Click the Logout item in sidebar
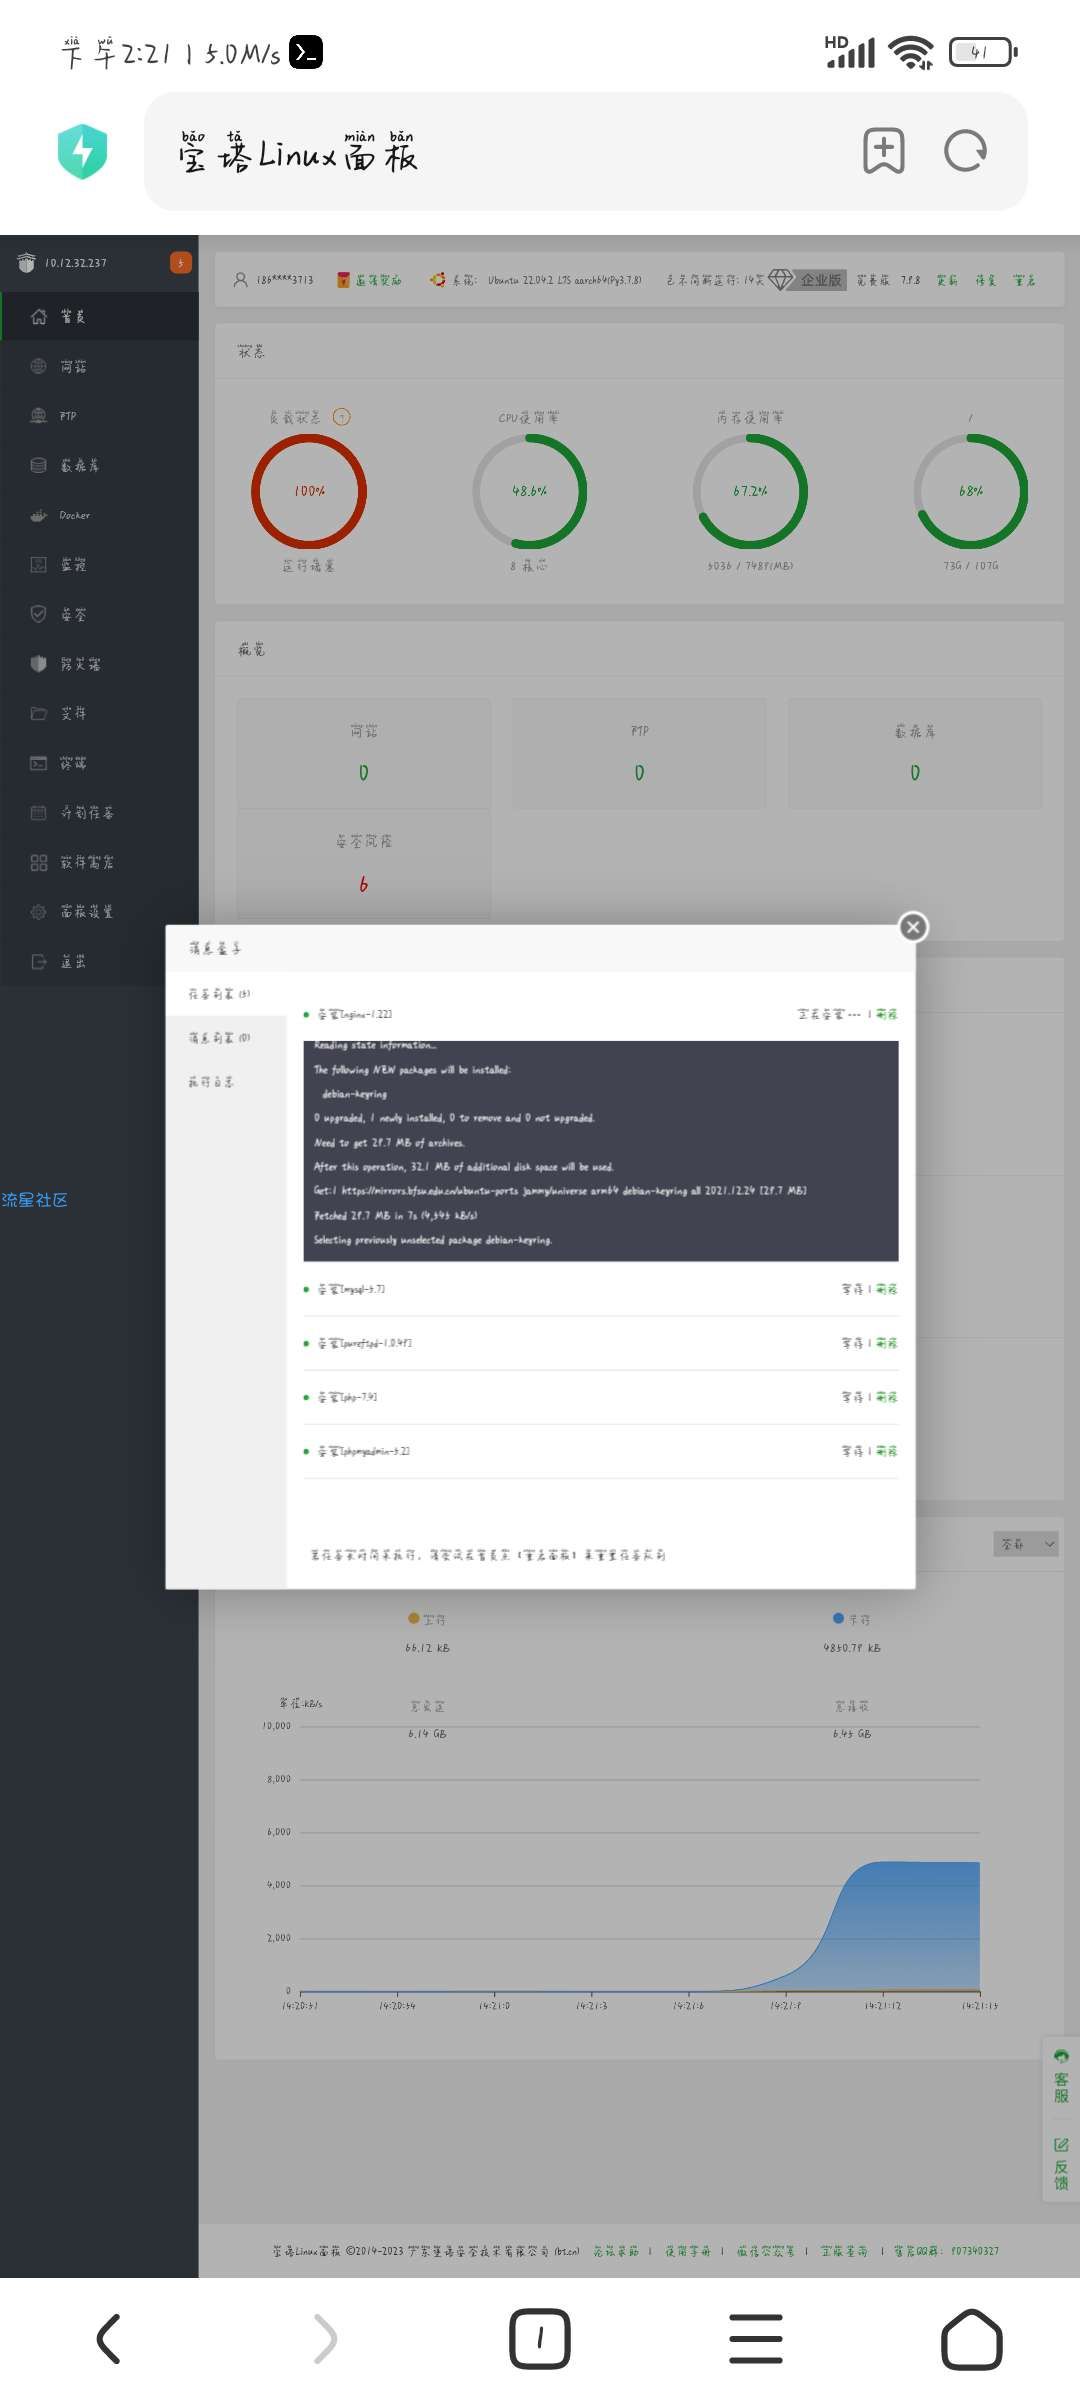This screenshot has height=2400, width=1080. tap(99, 961)
